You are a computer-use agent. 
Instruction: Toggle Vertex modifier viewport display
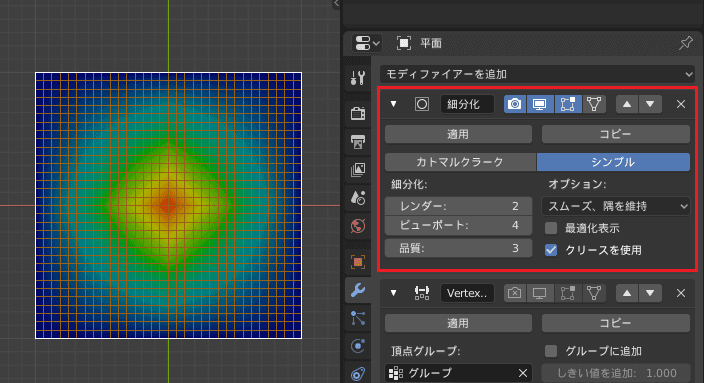click(x=540, y=293)
